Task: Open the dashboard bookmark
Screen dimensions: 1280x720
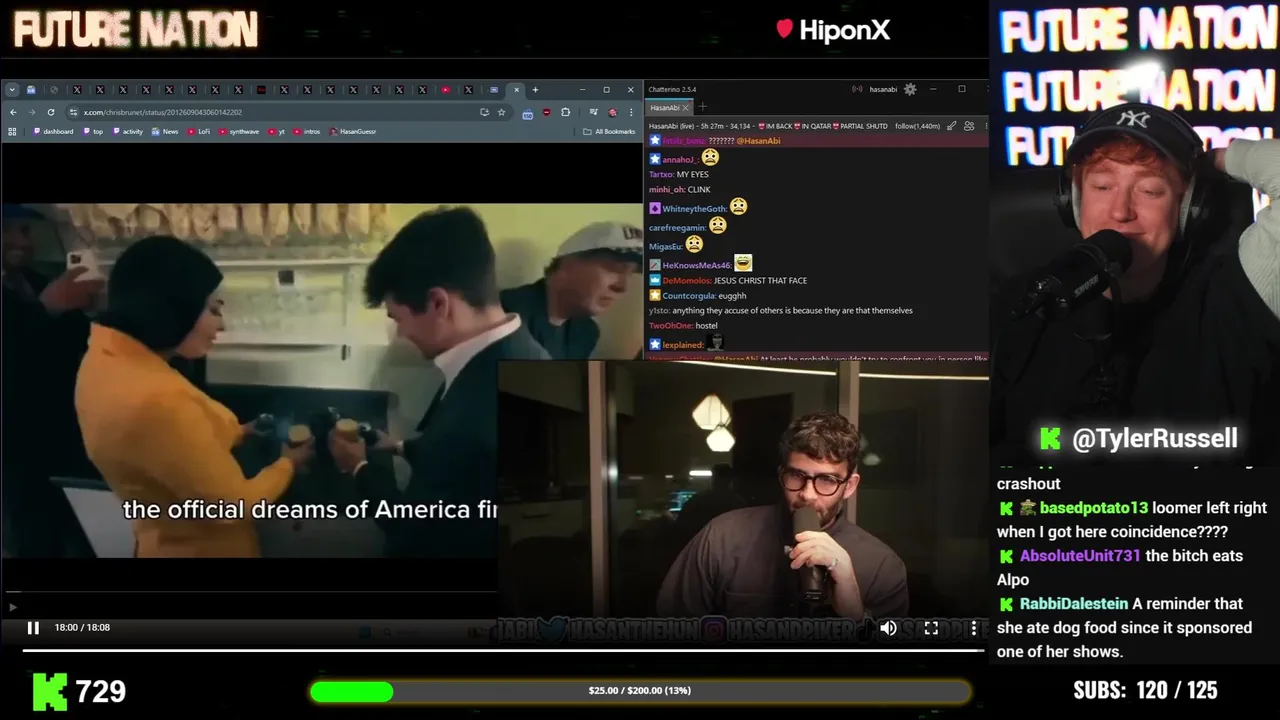Action: coord(53,131)
